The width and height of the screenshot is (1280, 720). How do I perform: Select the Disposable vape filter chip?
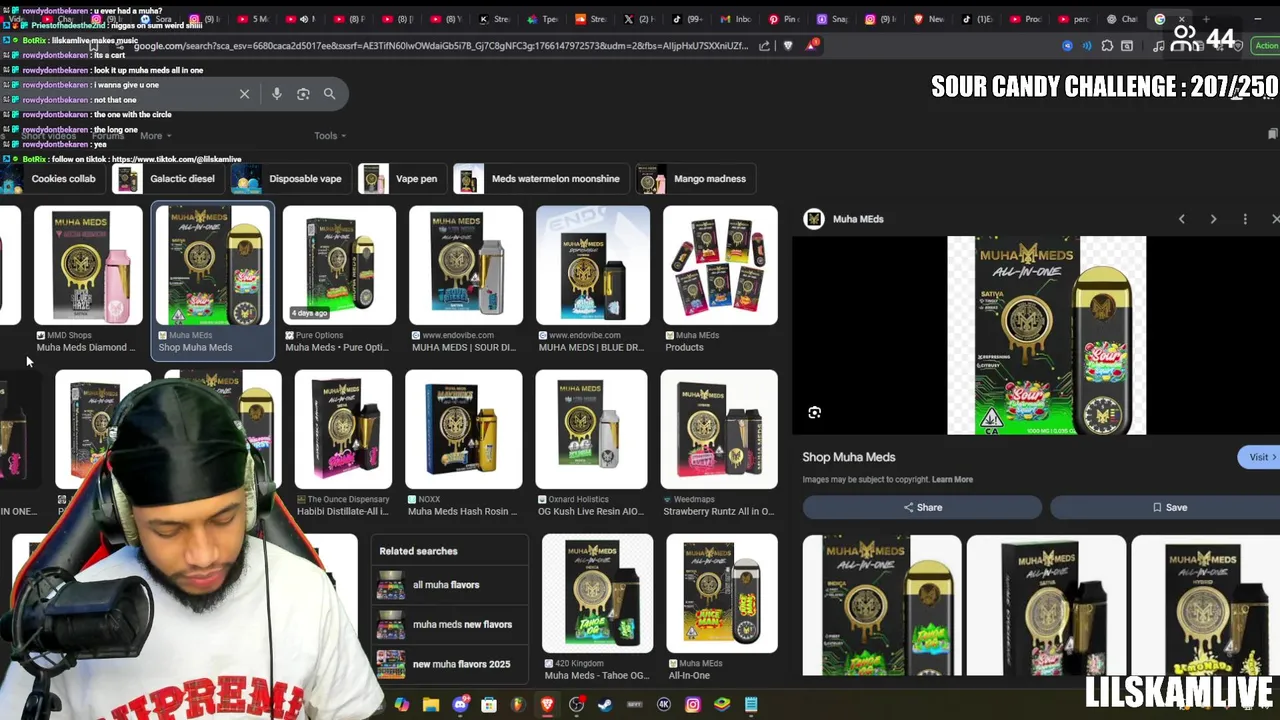289,179
